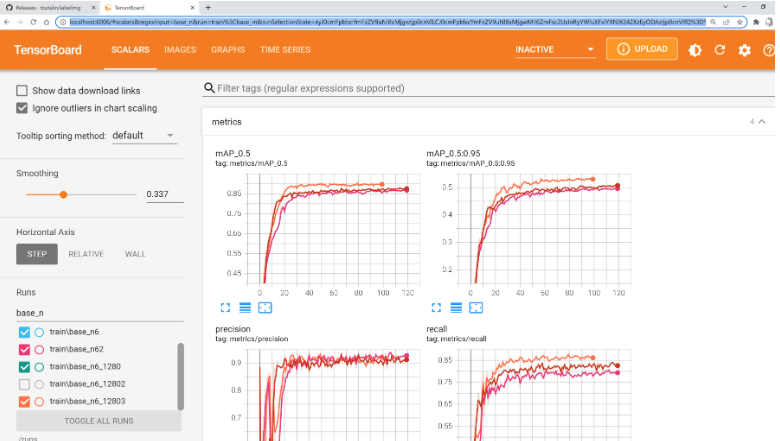Screen dimensions: 780x441
Task: Expand mAP_0.5 chart to full size
Action: point(225,308)
